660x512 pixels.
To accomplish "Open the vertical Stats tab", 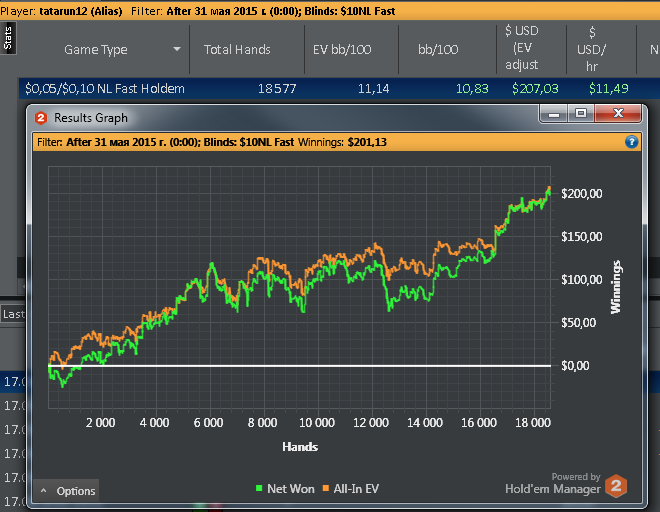I will [x=8, y=38].
